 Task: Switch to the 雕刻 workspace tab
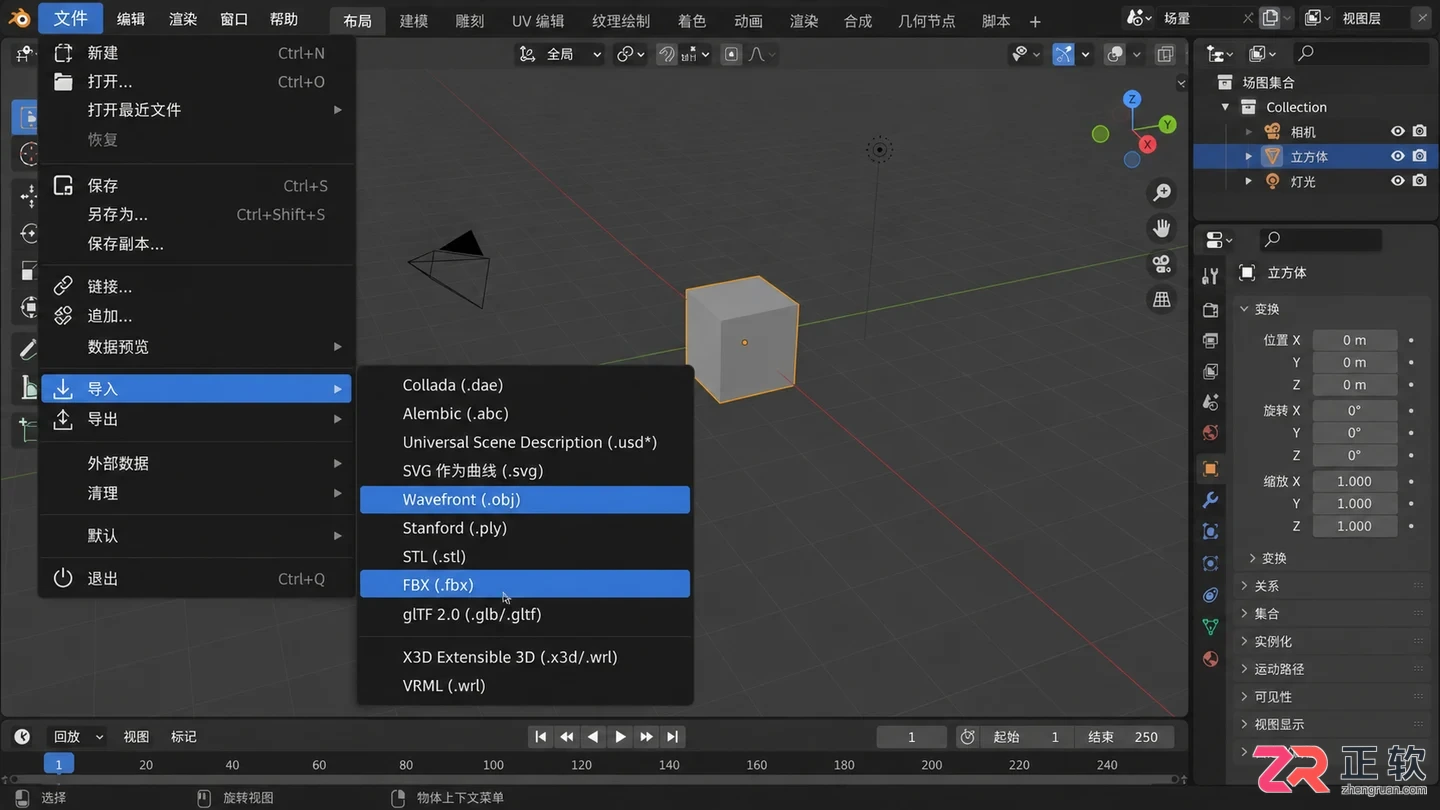[469, 20]
